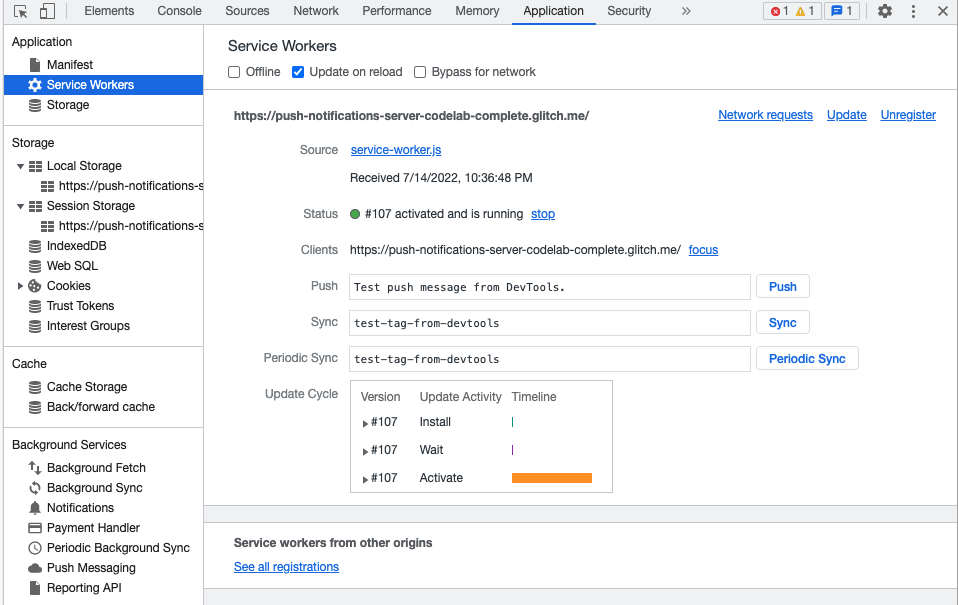Expand the Cookies tree item
The image size is (958, 605).
point(21,286)
